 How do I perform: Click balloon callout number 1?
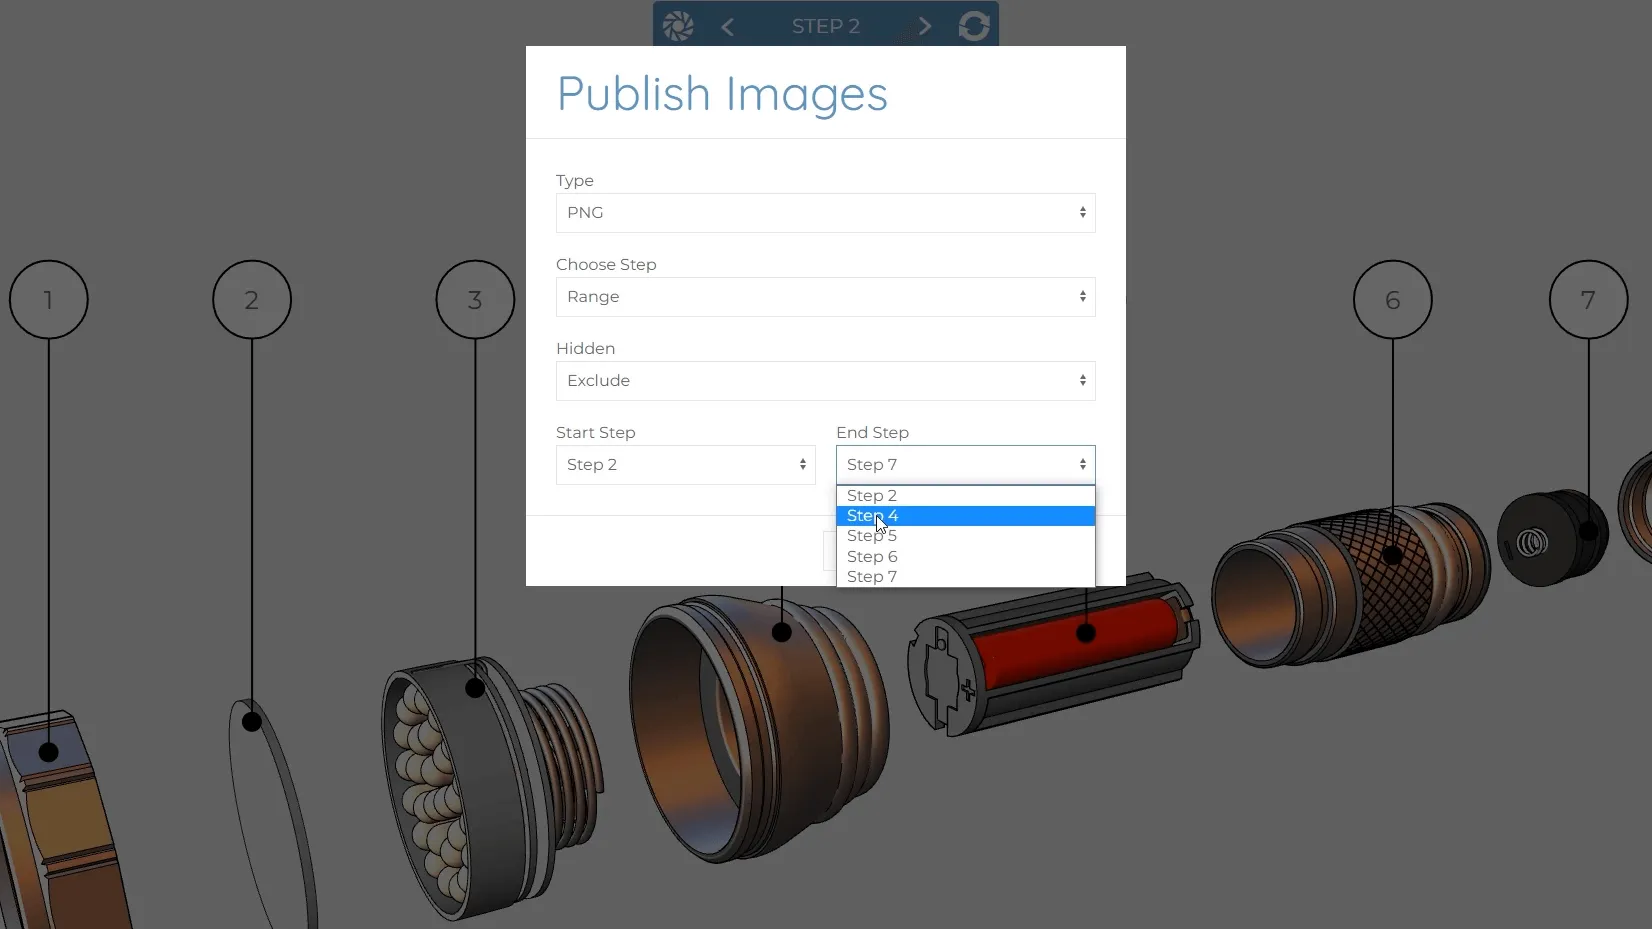(x=49, y=300)
